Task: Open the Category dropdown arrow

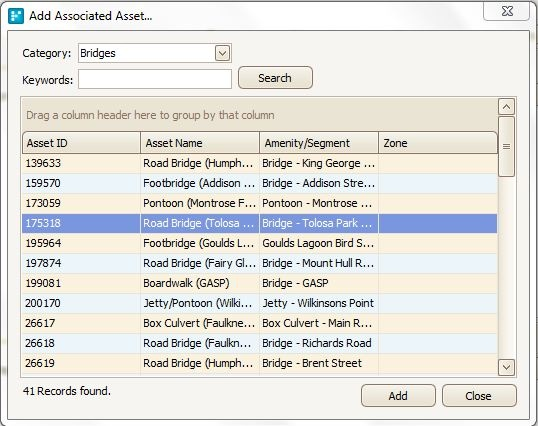Action: pos(222,54)
